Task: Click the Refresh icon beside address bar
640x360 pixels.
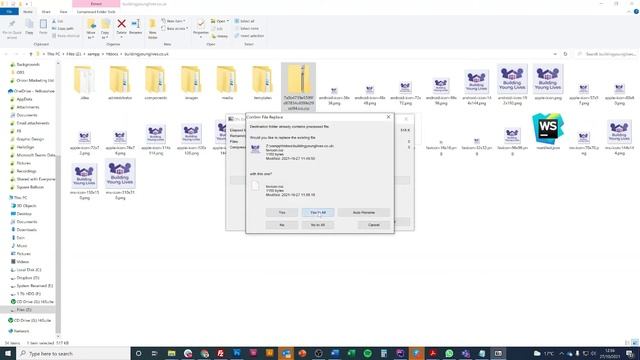Action: click(x=565, y=54)
